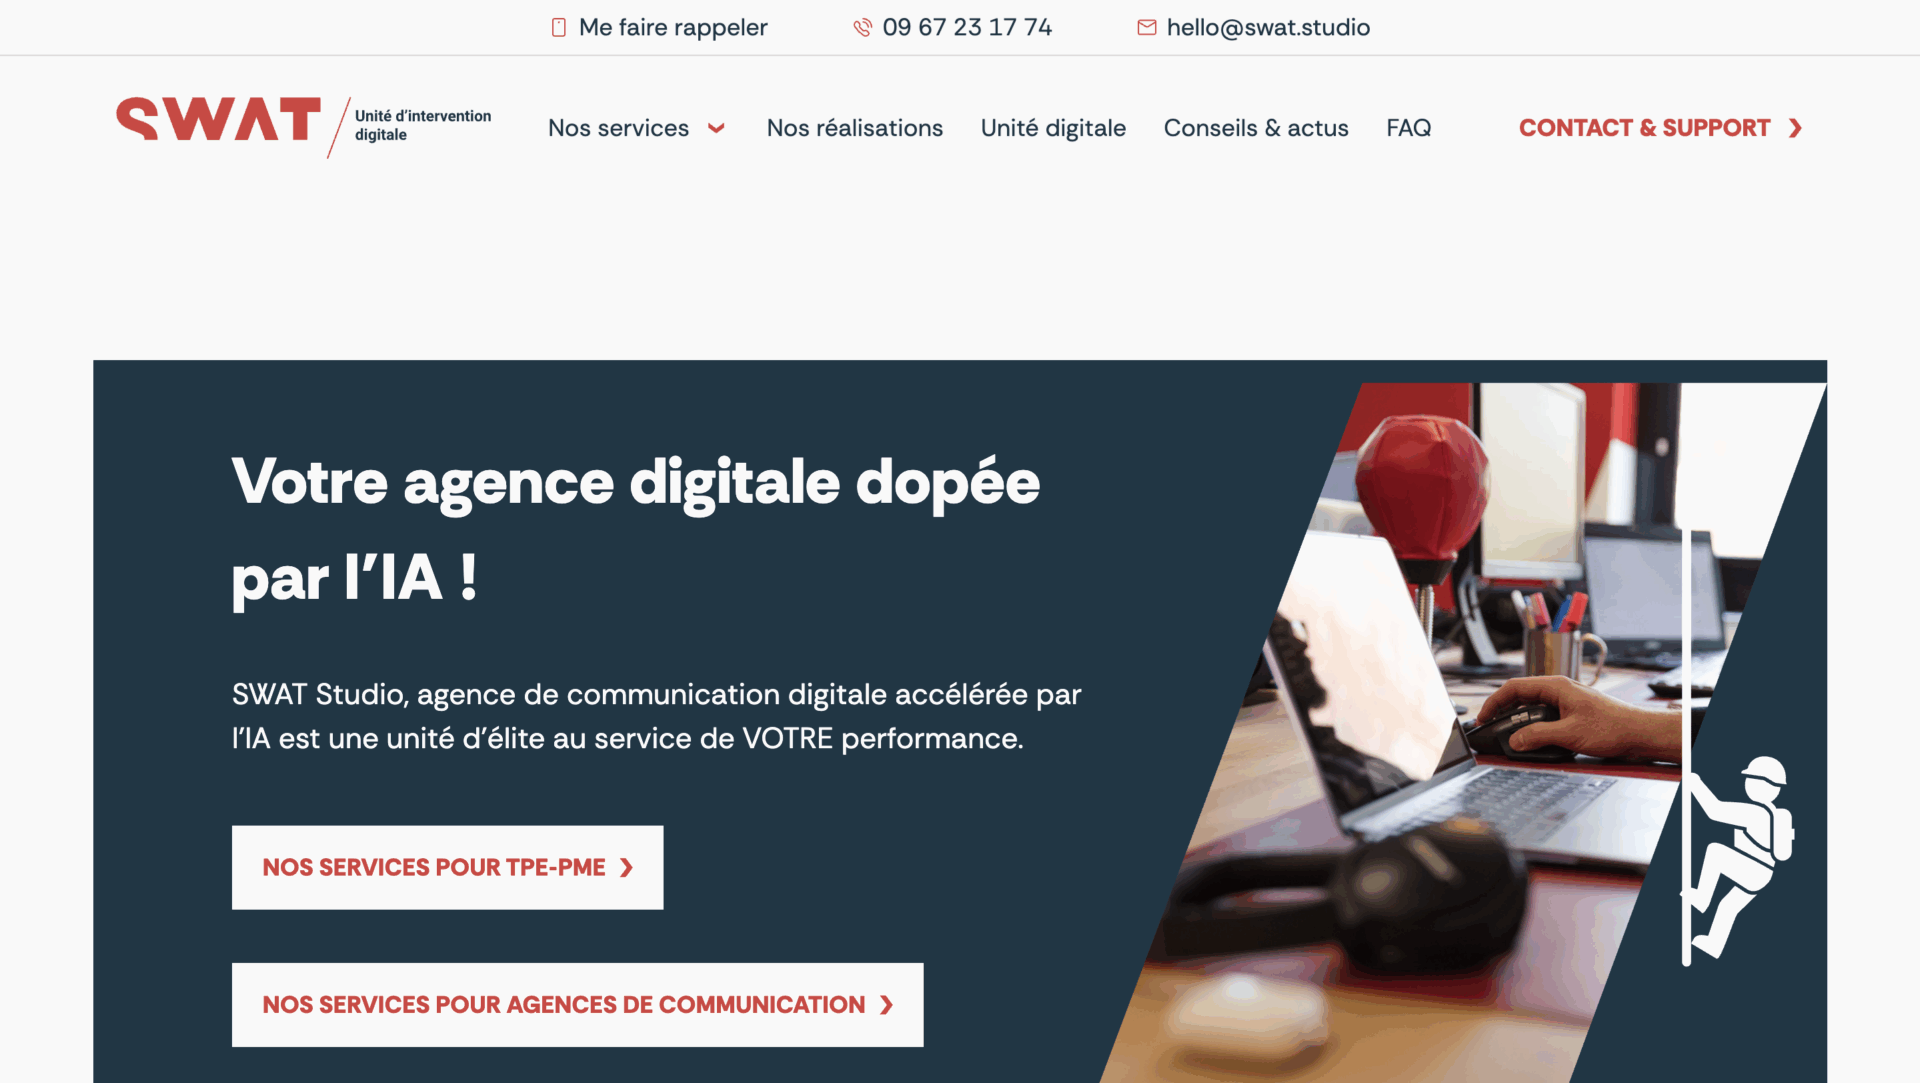Click the CONTACT & SUPPORT link

pyautogui.click(x=1645, y=128)
